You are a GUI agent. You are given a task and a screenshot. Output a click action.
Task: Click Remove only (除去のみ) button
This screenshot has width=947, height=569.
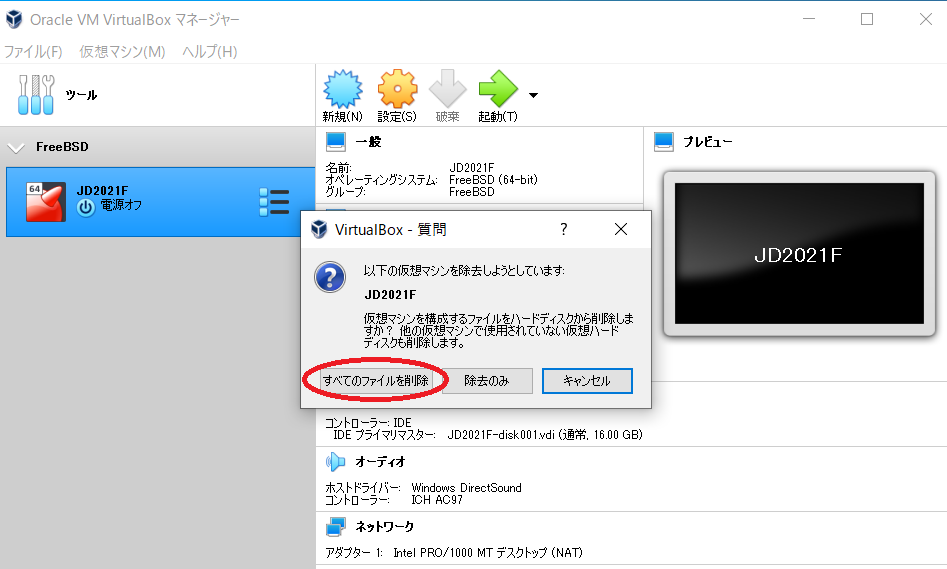(x=487, y=381)
